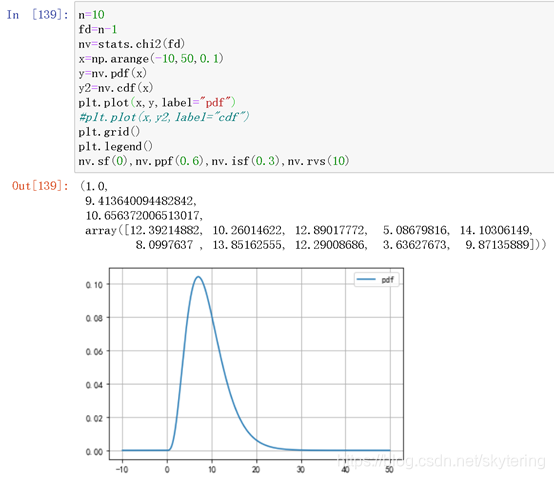Click array value 13.85162555
Screen dimensions: 554x479
tap(248, 245)
